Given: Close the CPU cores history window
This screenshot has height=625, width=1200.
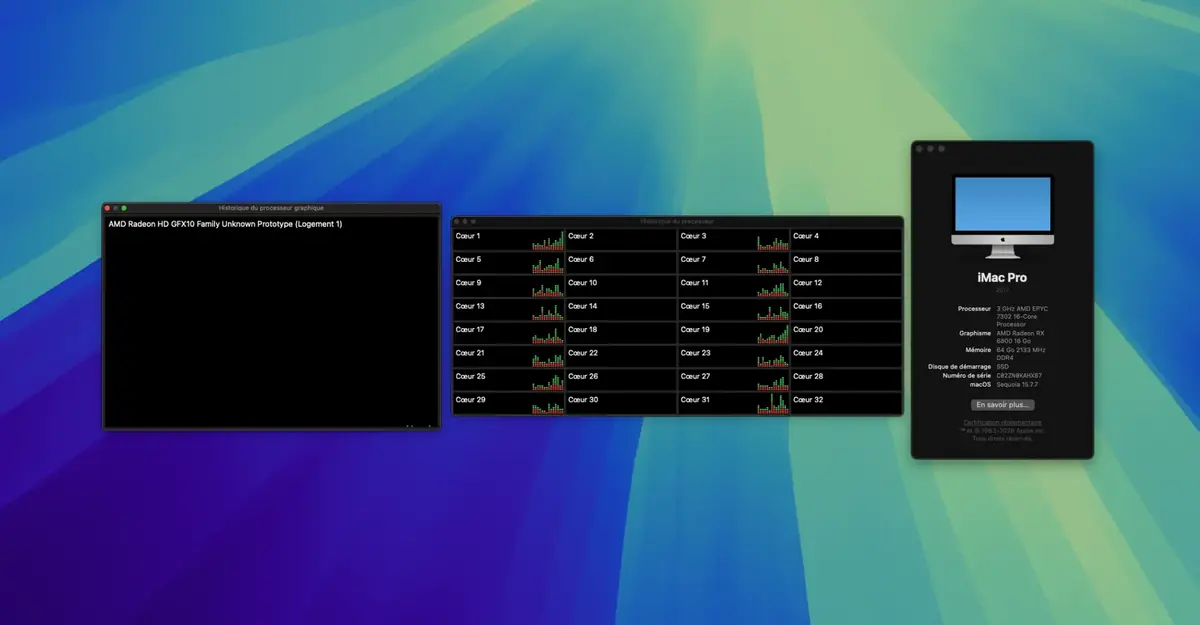Looking at the screenshot, I should [458, 221].
